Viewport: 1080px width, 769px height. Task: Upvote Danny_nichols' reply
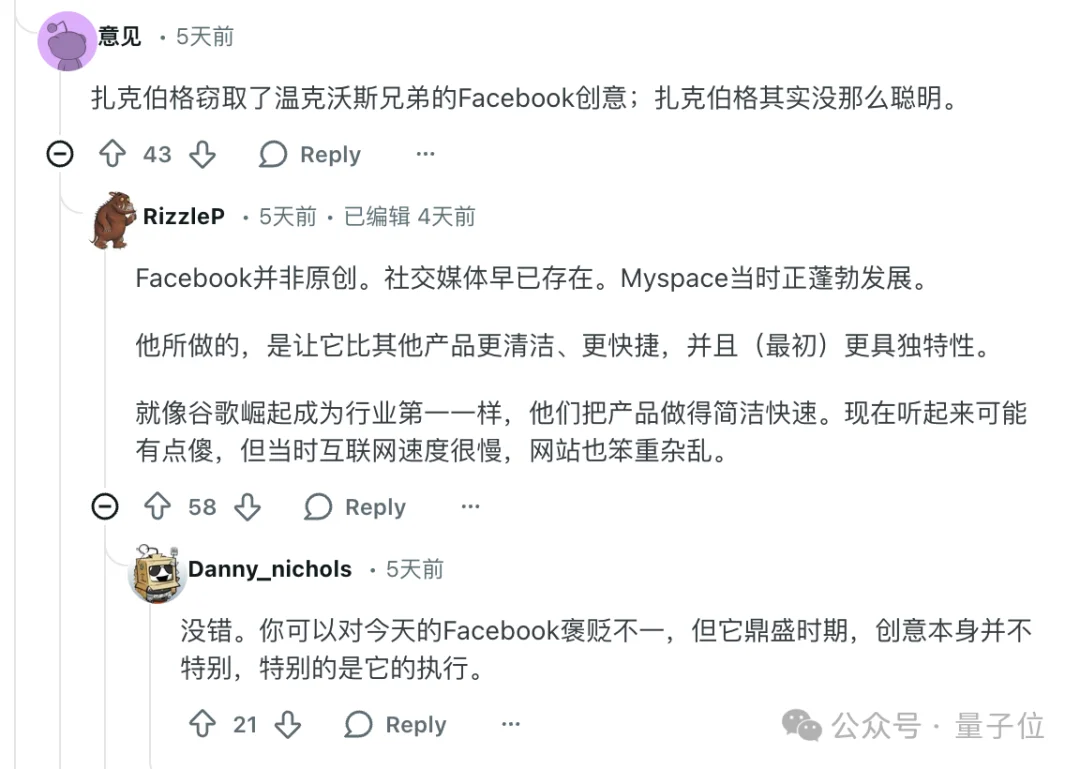[203, 725]
